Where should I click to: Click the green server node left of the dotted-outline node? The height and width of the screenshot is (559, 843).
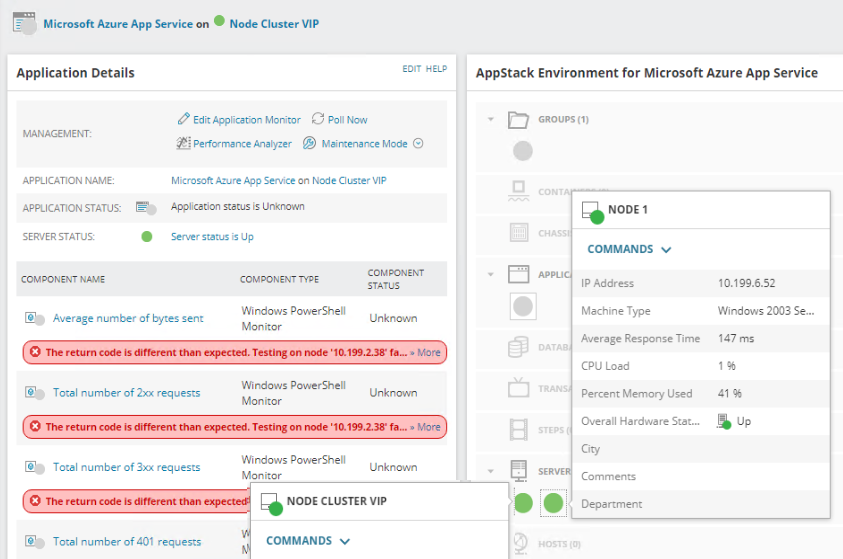tap(523, 503)
